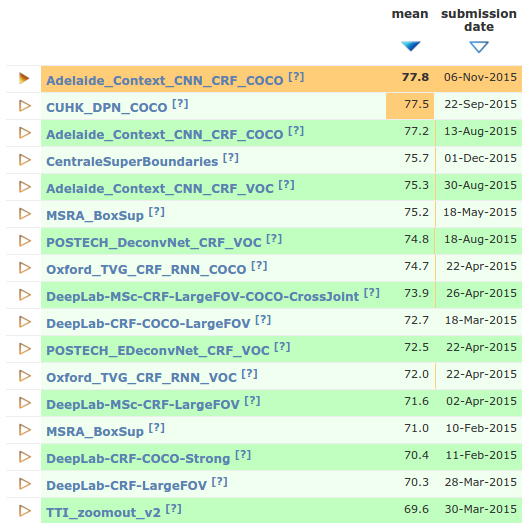Open help [?] beside CentraleSuperBoundaries

coord(231,158)
